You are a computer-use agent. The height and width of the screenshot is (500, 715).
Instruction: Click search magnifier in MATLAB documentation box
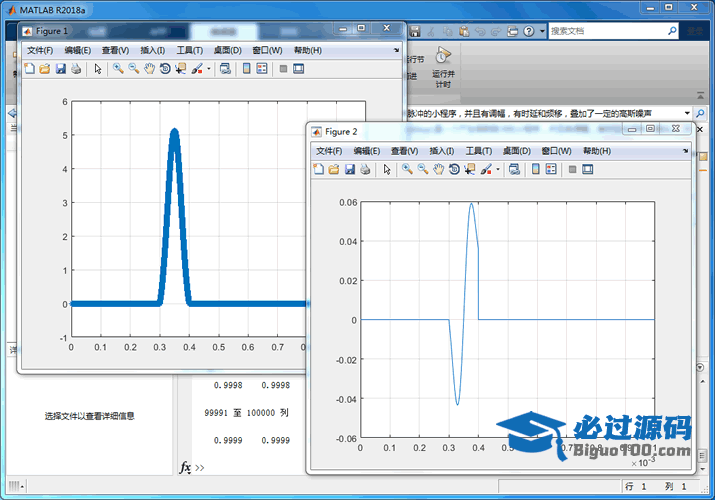point(672,31)
